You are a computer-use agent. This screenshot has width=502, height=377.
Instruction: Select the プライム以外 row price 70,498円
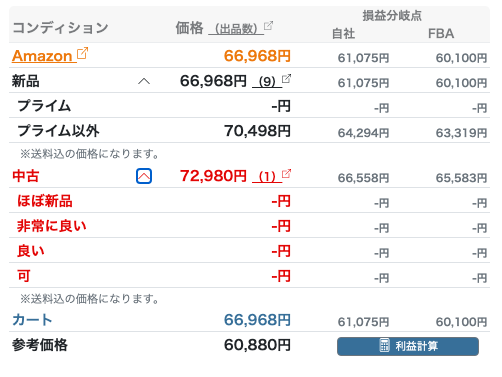click(257, 131)
